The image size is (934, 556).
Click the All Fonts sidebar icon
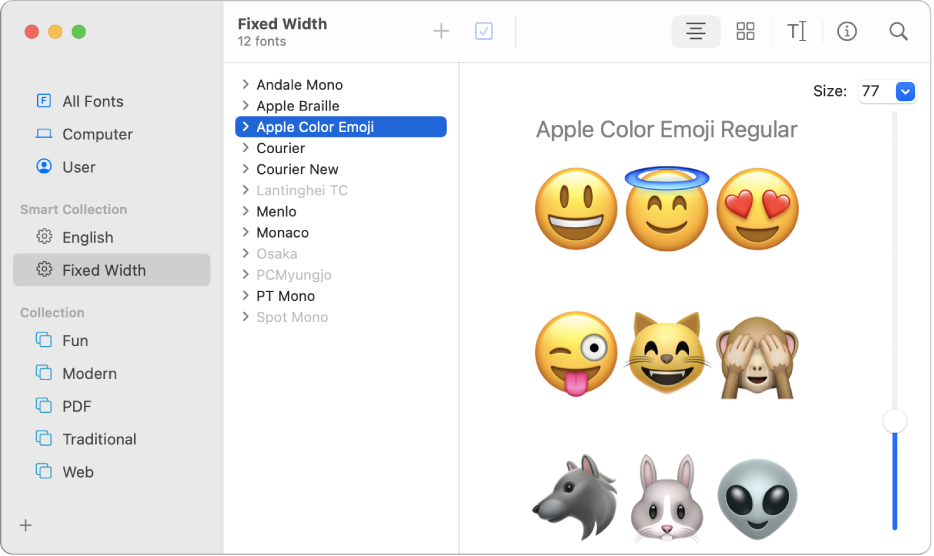tap(44, 101)
